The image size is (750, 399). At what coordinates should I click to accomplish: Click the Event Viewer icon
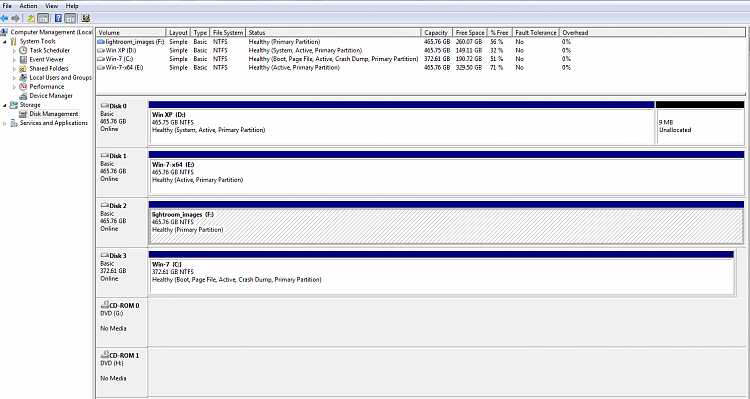coord(23,59)
